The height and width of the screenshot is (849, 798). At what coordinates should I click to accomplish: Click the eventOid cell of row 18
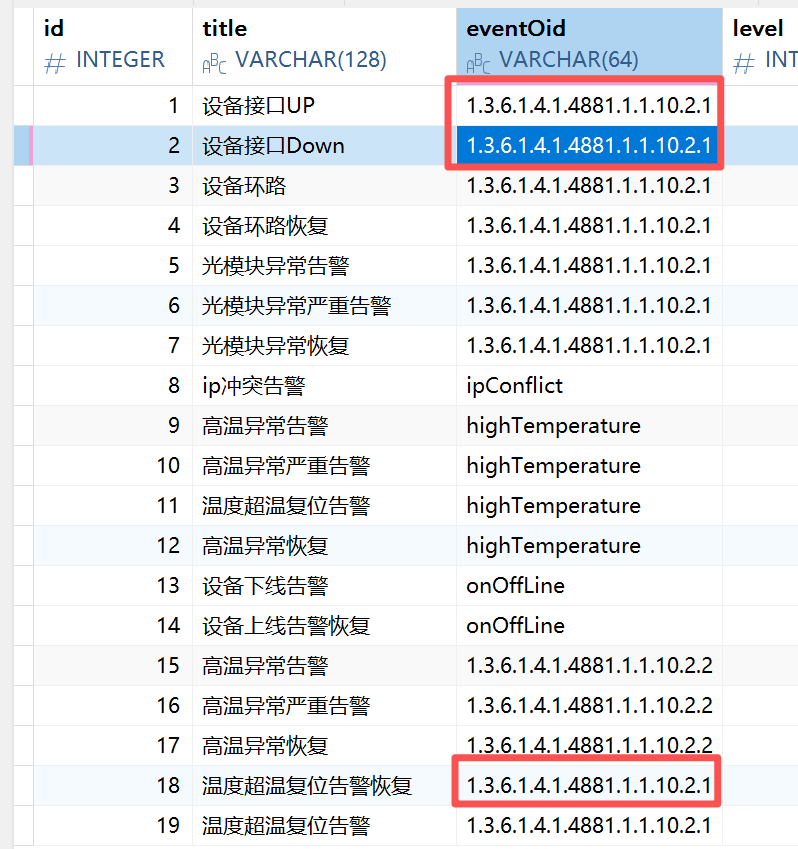pyautogui.click(x=588, y=786)
